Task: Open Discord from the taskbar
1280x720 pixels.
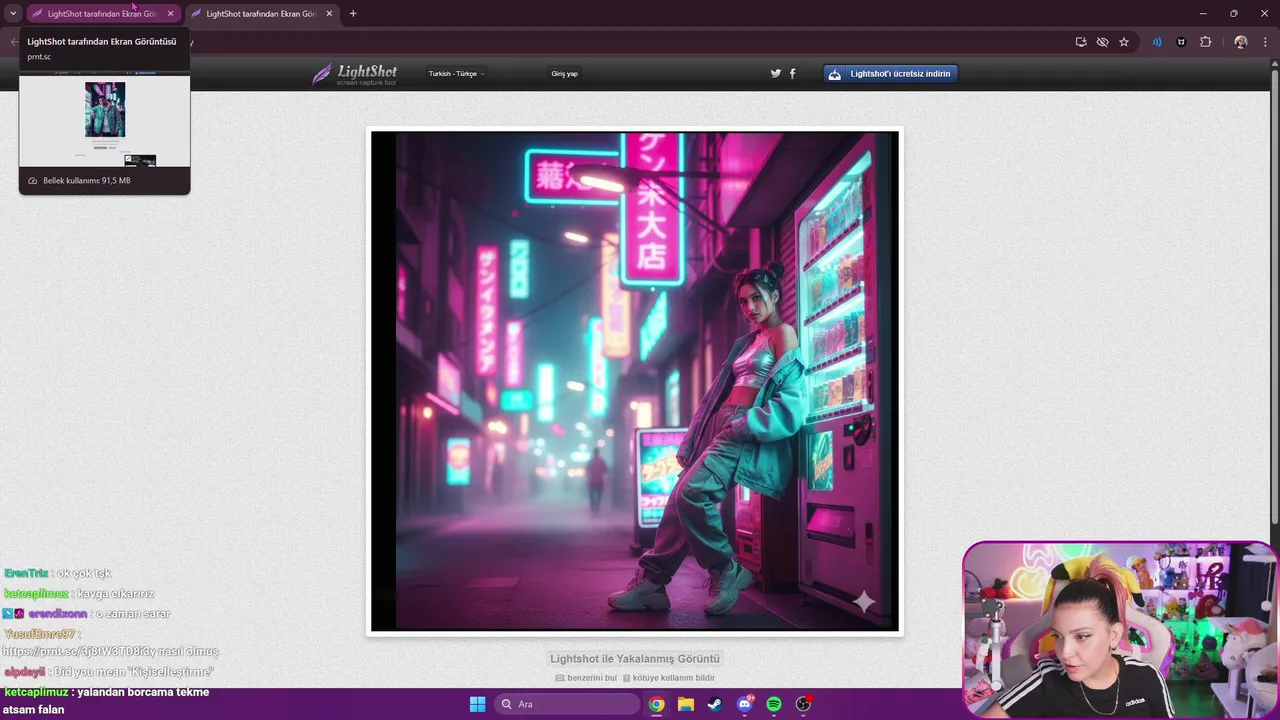Action: [x=744, y=704]
